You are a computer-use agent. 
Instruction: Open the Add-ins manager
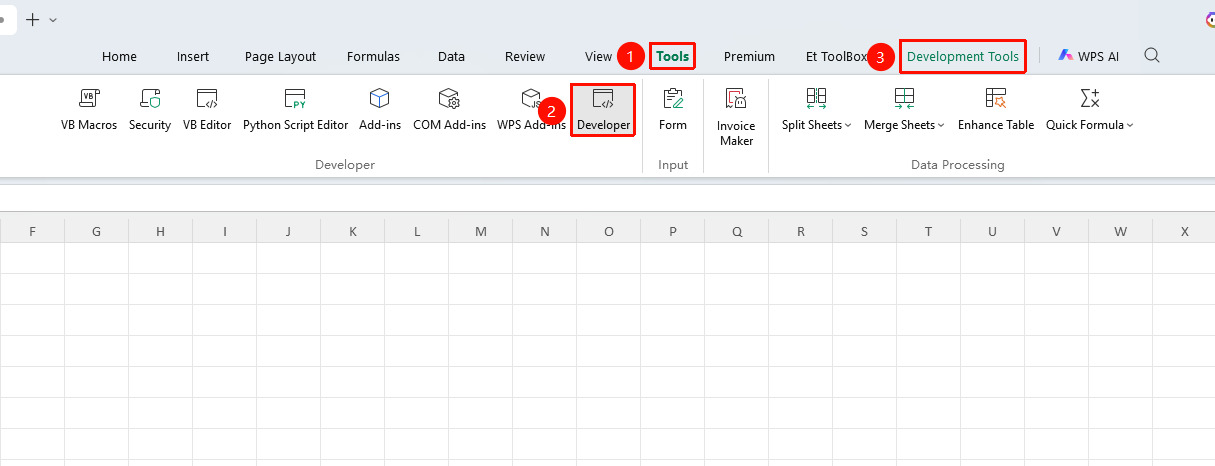tap(380, 109)
